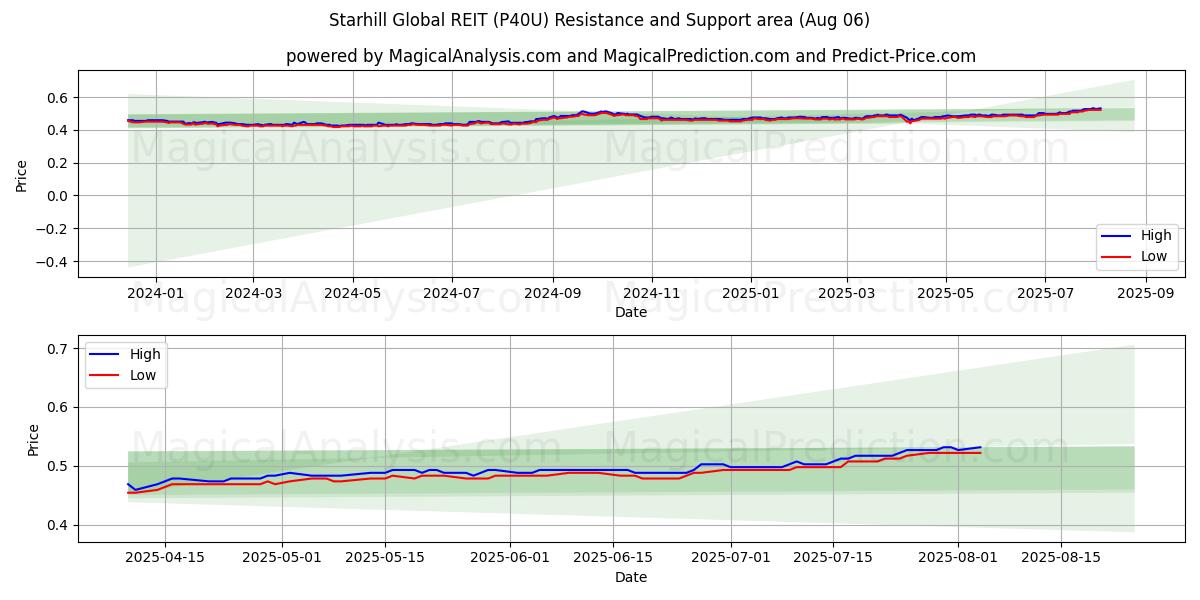This screenshot has width=1200, height=600.
Task: Click the '2025-08-15' date tick label on the bottom chart
Action: tap(1061, 559)
